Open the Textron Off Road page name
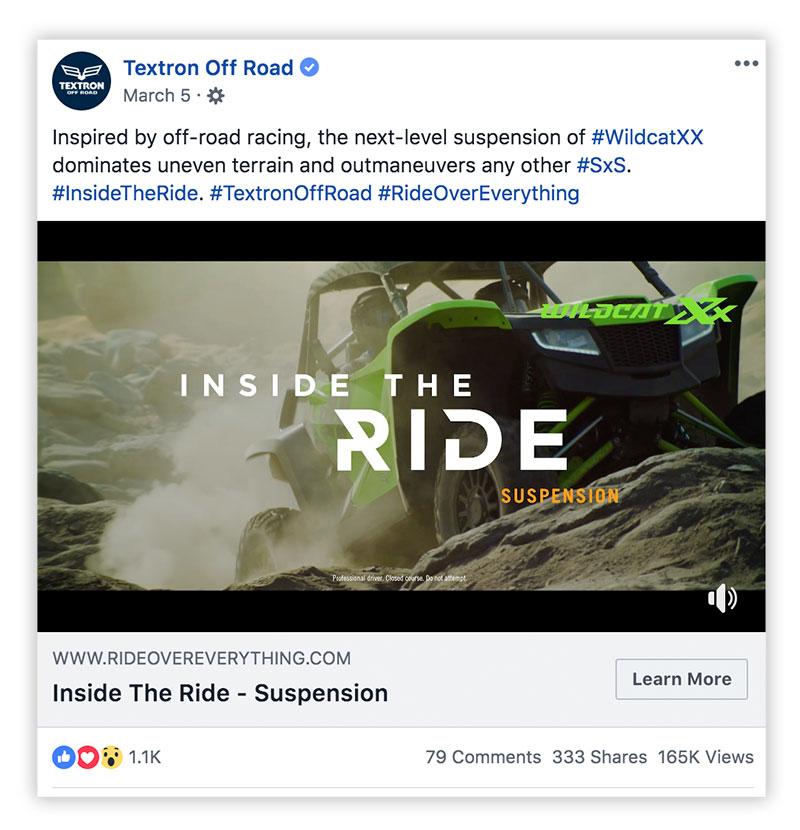Screen dimensions: 800x830 pyautogui.click(x=208, y=68)
